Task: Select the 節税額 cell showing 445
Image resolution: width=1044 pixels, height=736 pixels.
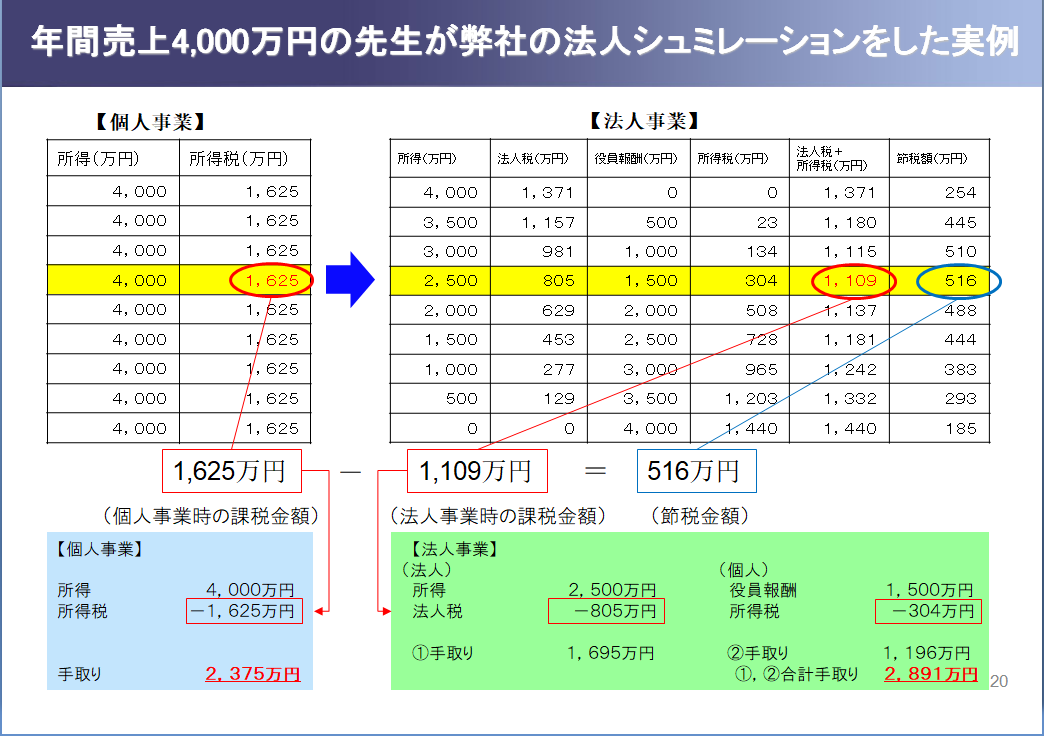Action: pos(939,222)
